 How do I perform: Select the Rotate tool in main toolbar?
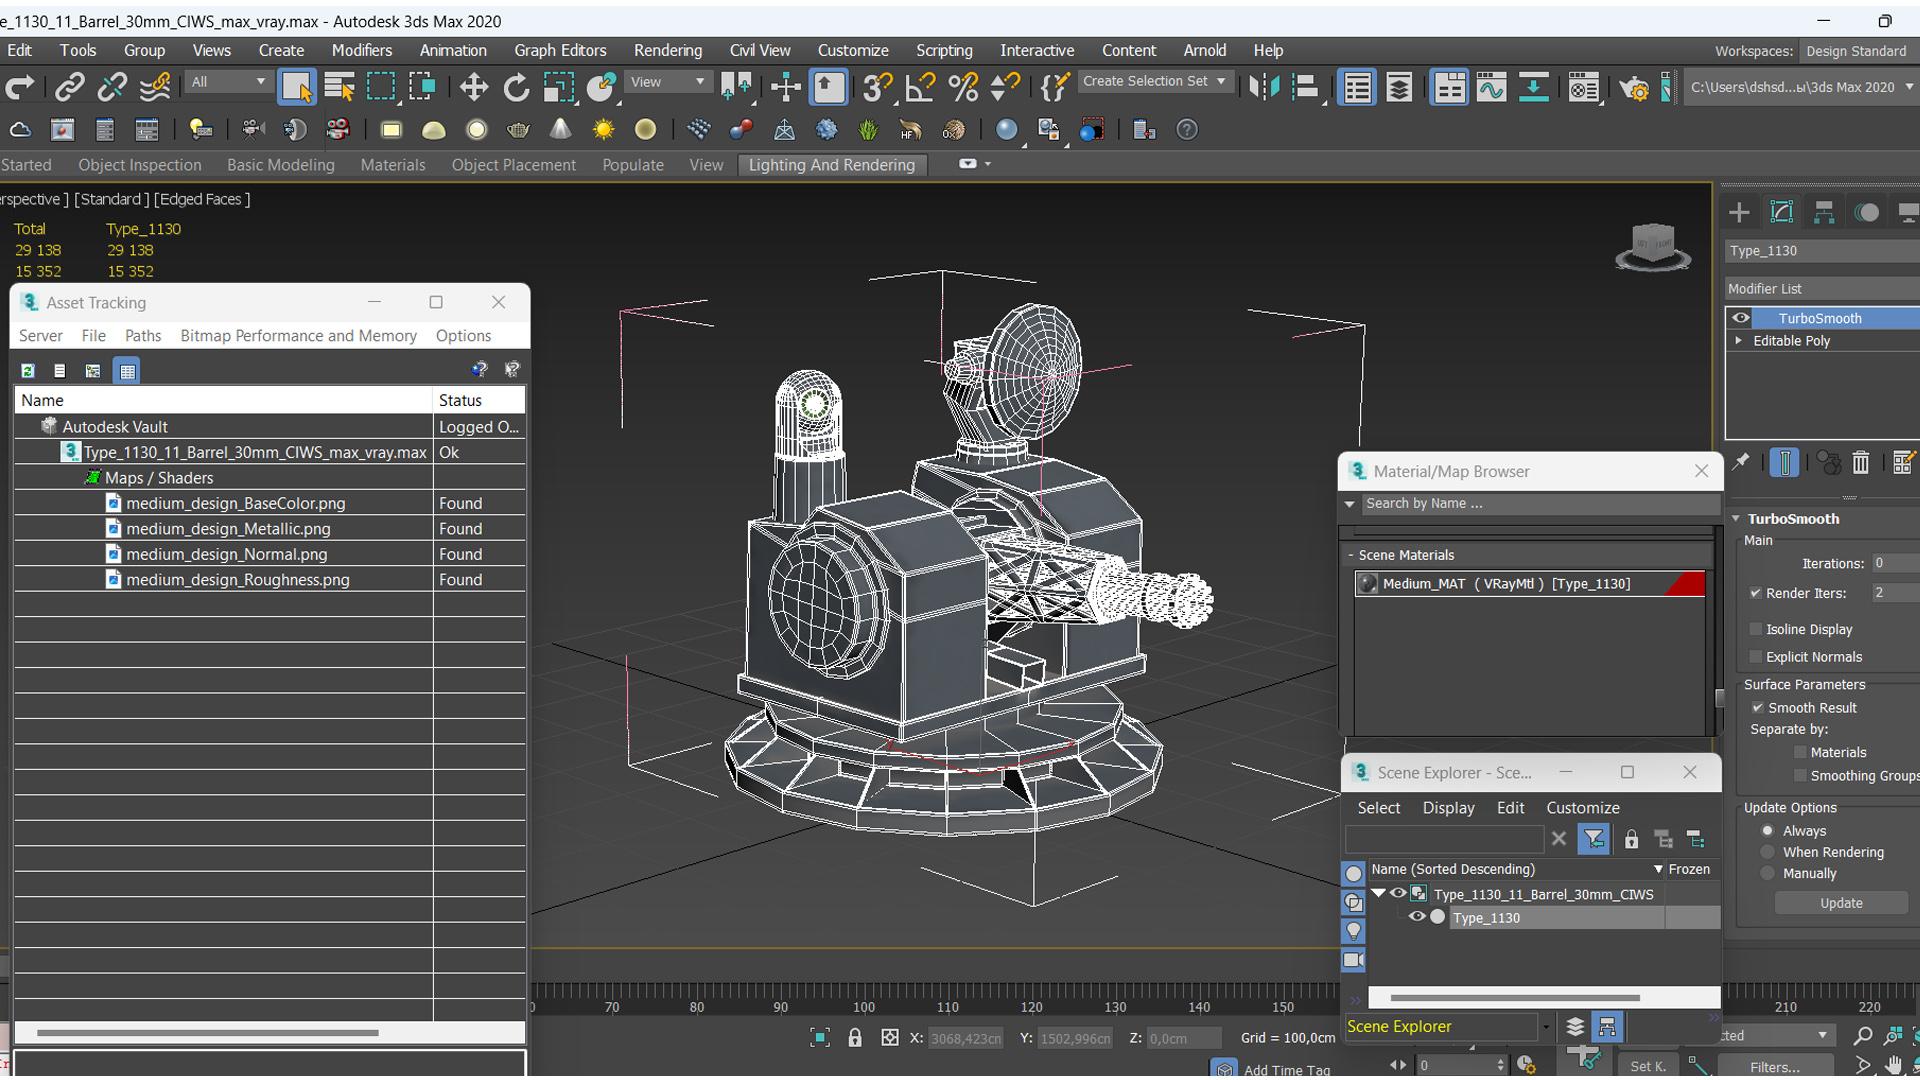click(516, 88)
